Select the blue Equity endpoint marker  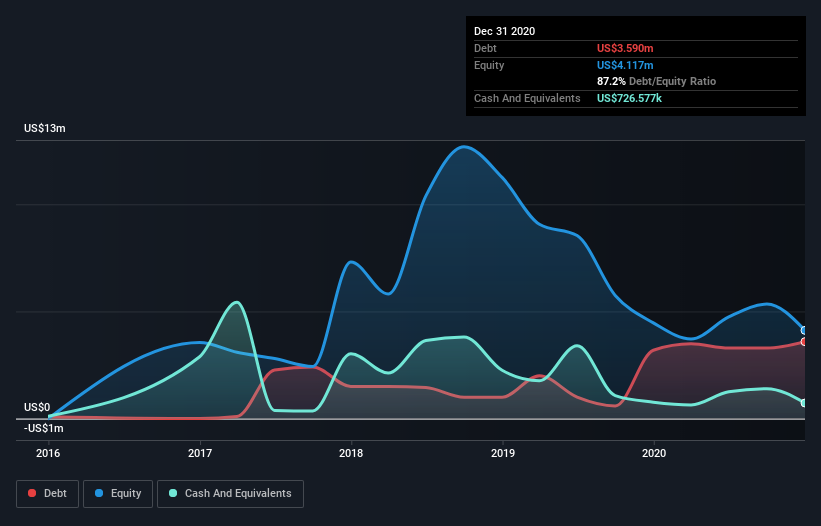[804, 330]
